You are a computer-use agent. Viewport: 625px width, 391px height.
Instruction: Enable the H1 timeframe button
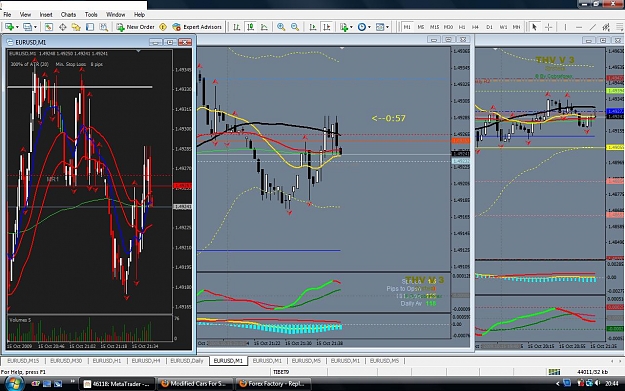[462, 27]
